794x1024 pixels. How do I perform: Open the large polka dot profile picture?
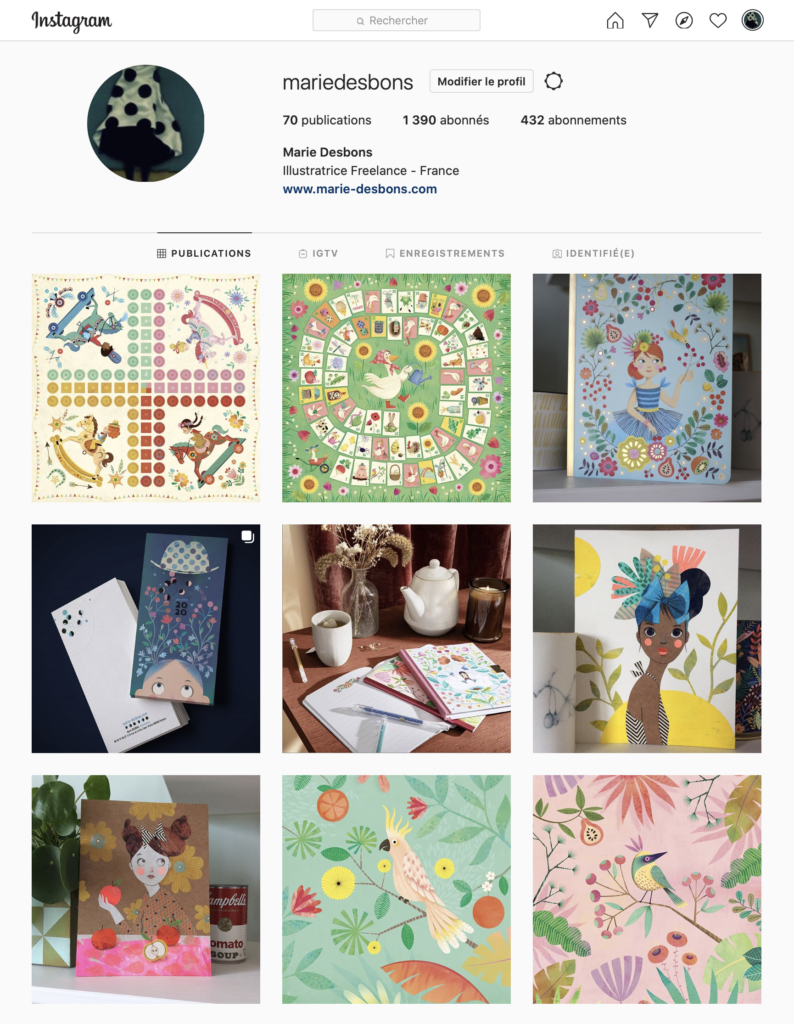point(146,123)
